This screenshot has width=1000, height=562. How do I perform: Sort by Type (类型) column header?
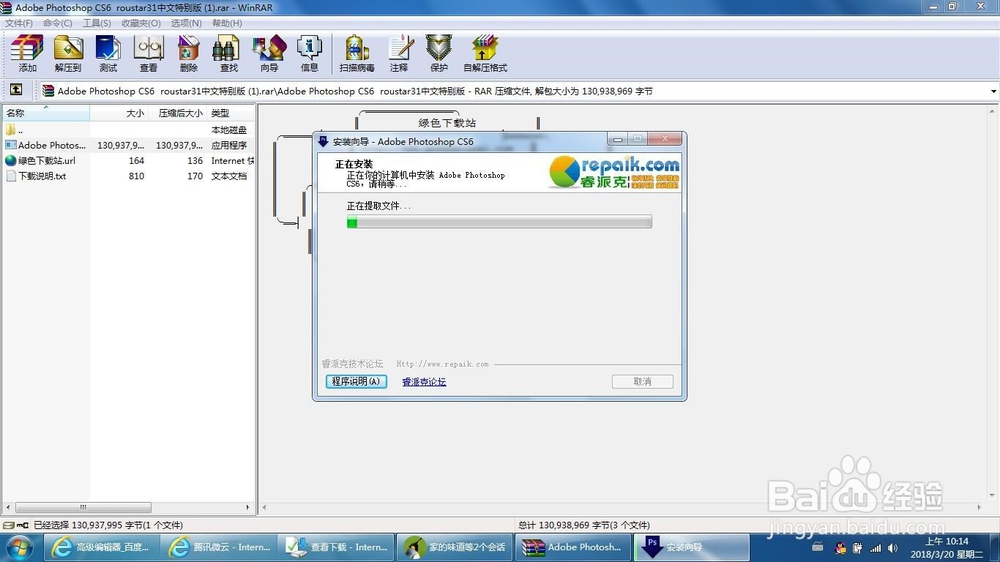(231, 113)
